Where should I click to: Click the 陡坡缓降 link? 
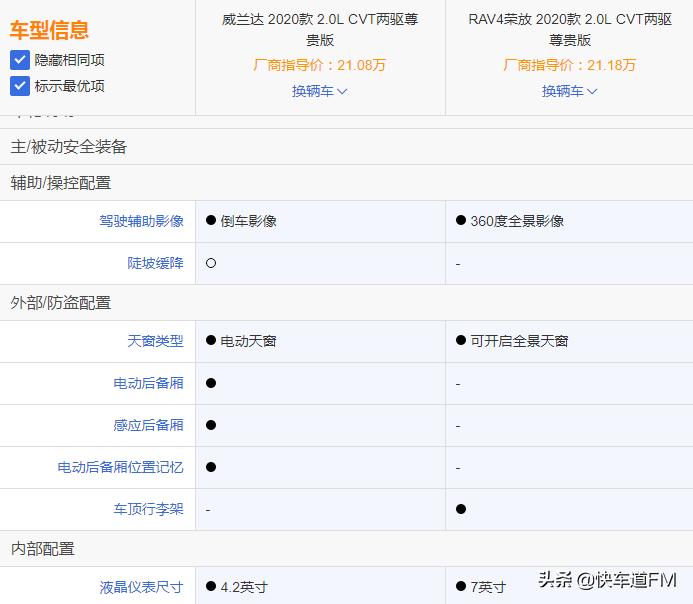click(x=156, y=263)
